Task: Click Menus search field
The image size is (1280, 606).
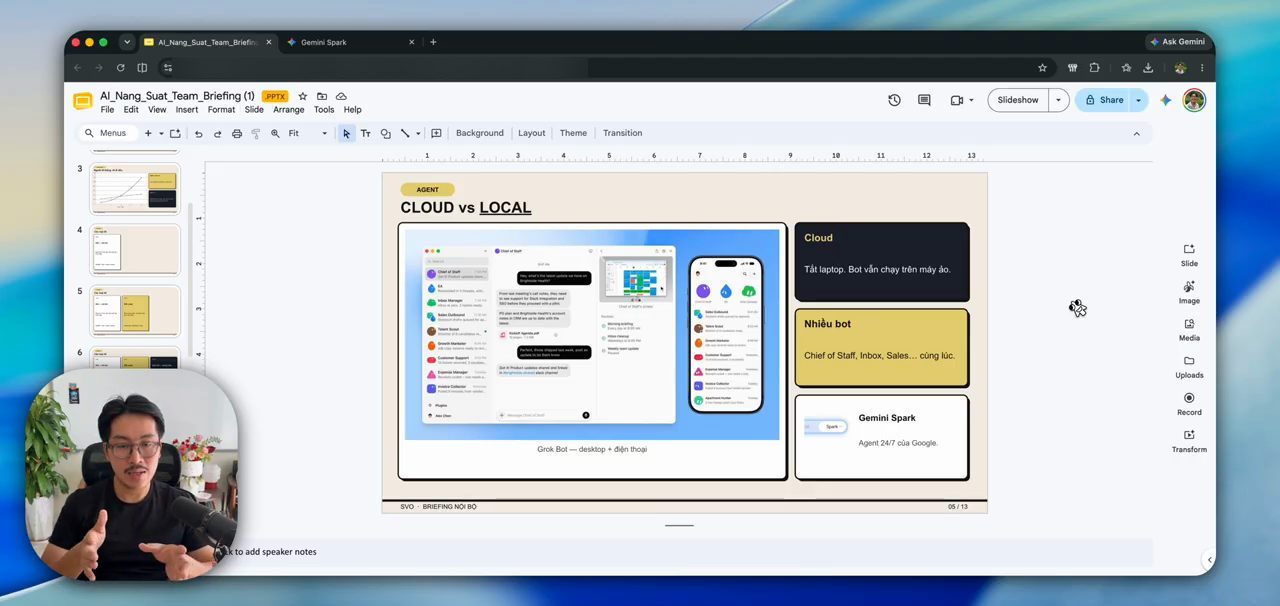Action: point(107,133)
